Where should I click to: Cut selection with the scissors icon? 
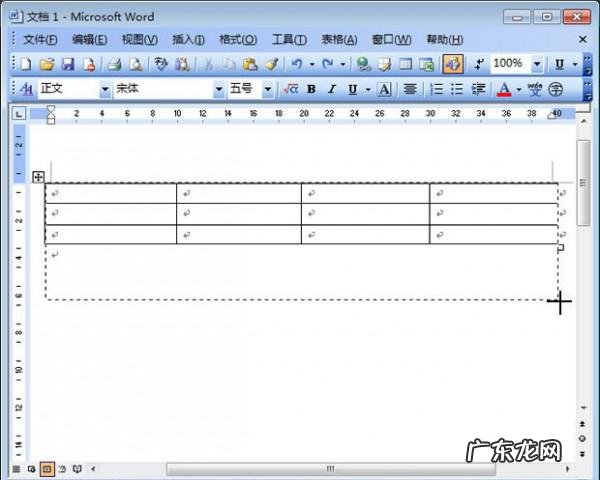[x=208, y=64]
